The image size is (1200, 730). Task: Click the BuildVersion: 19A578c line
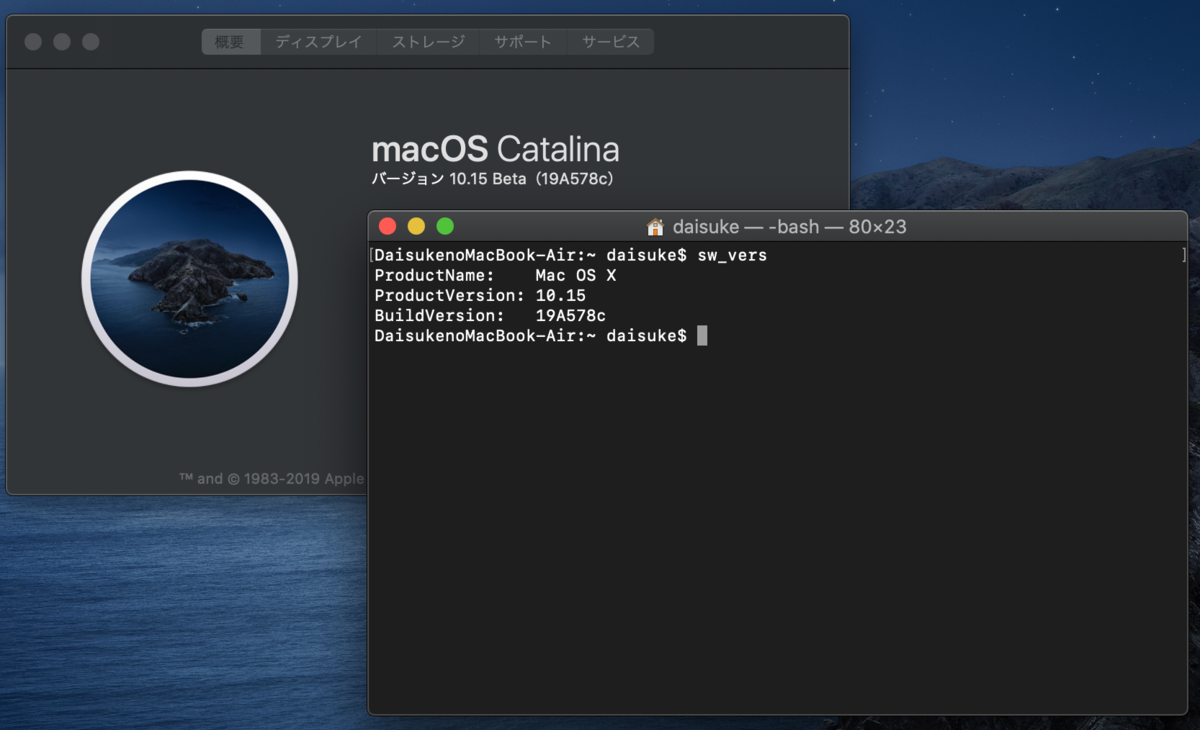coord(490,316)
